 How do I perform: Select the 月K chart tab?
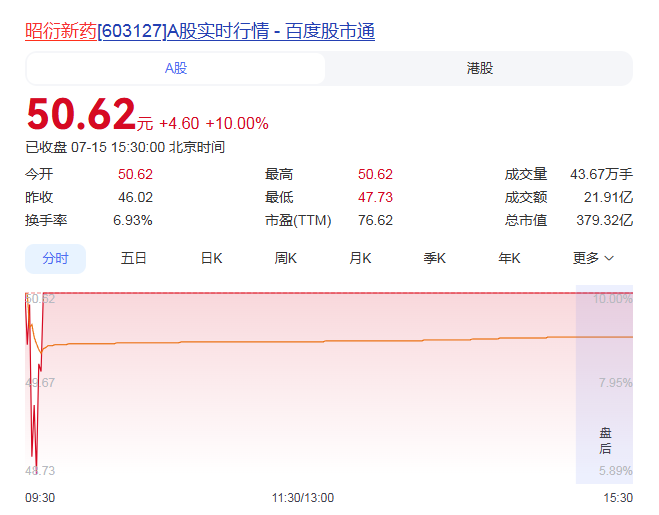coord(360,258)
